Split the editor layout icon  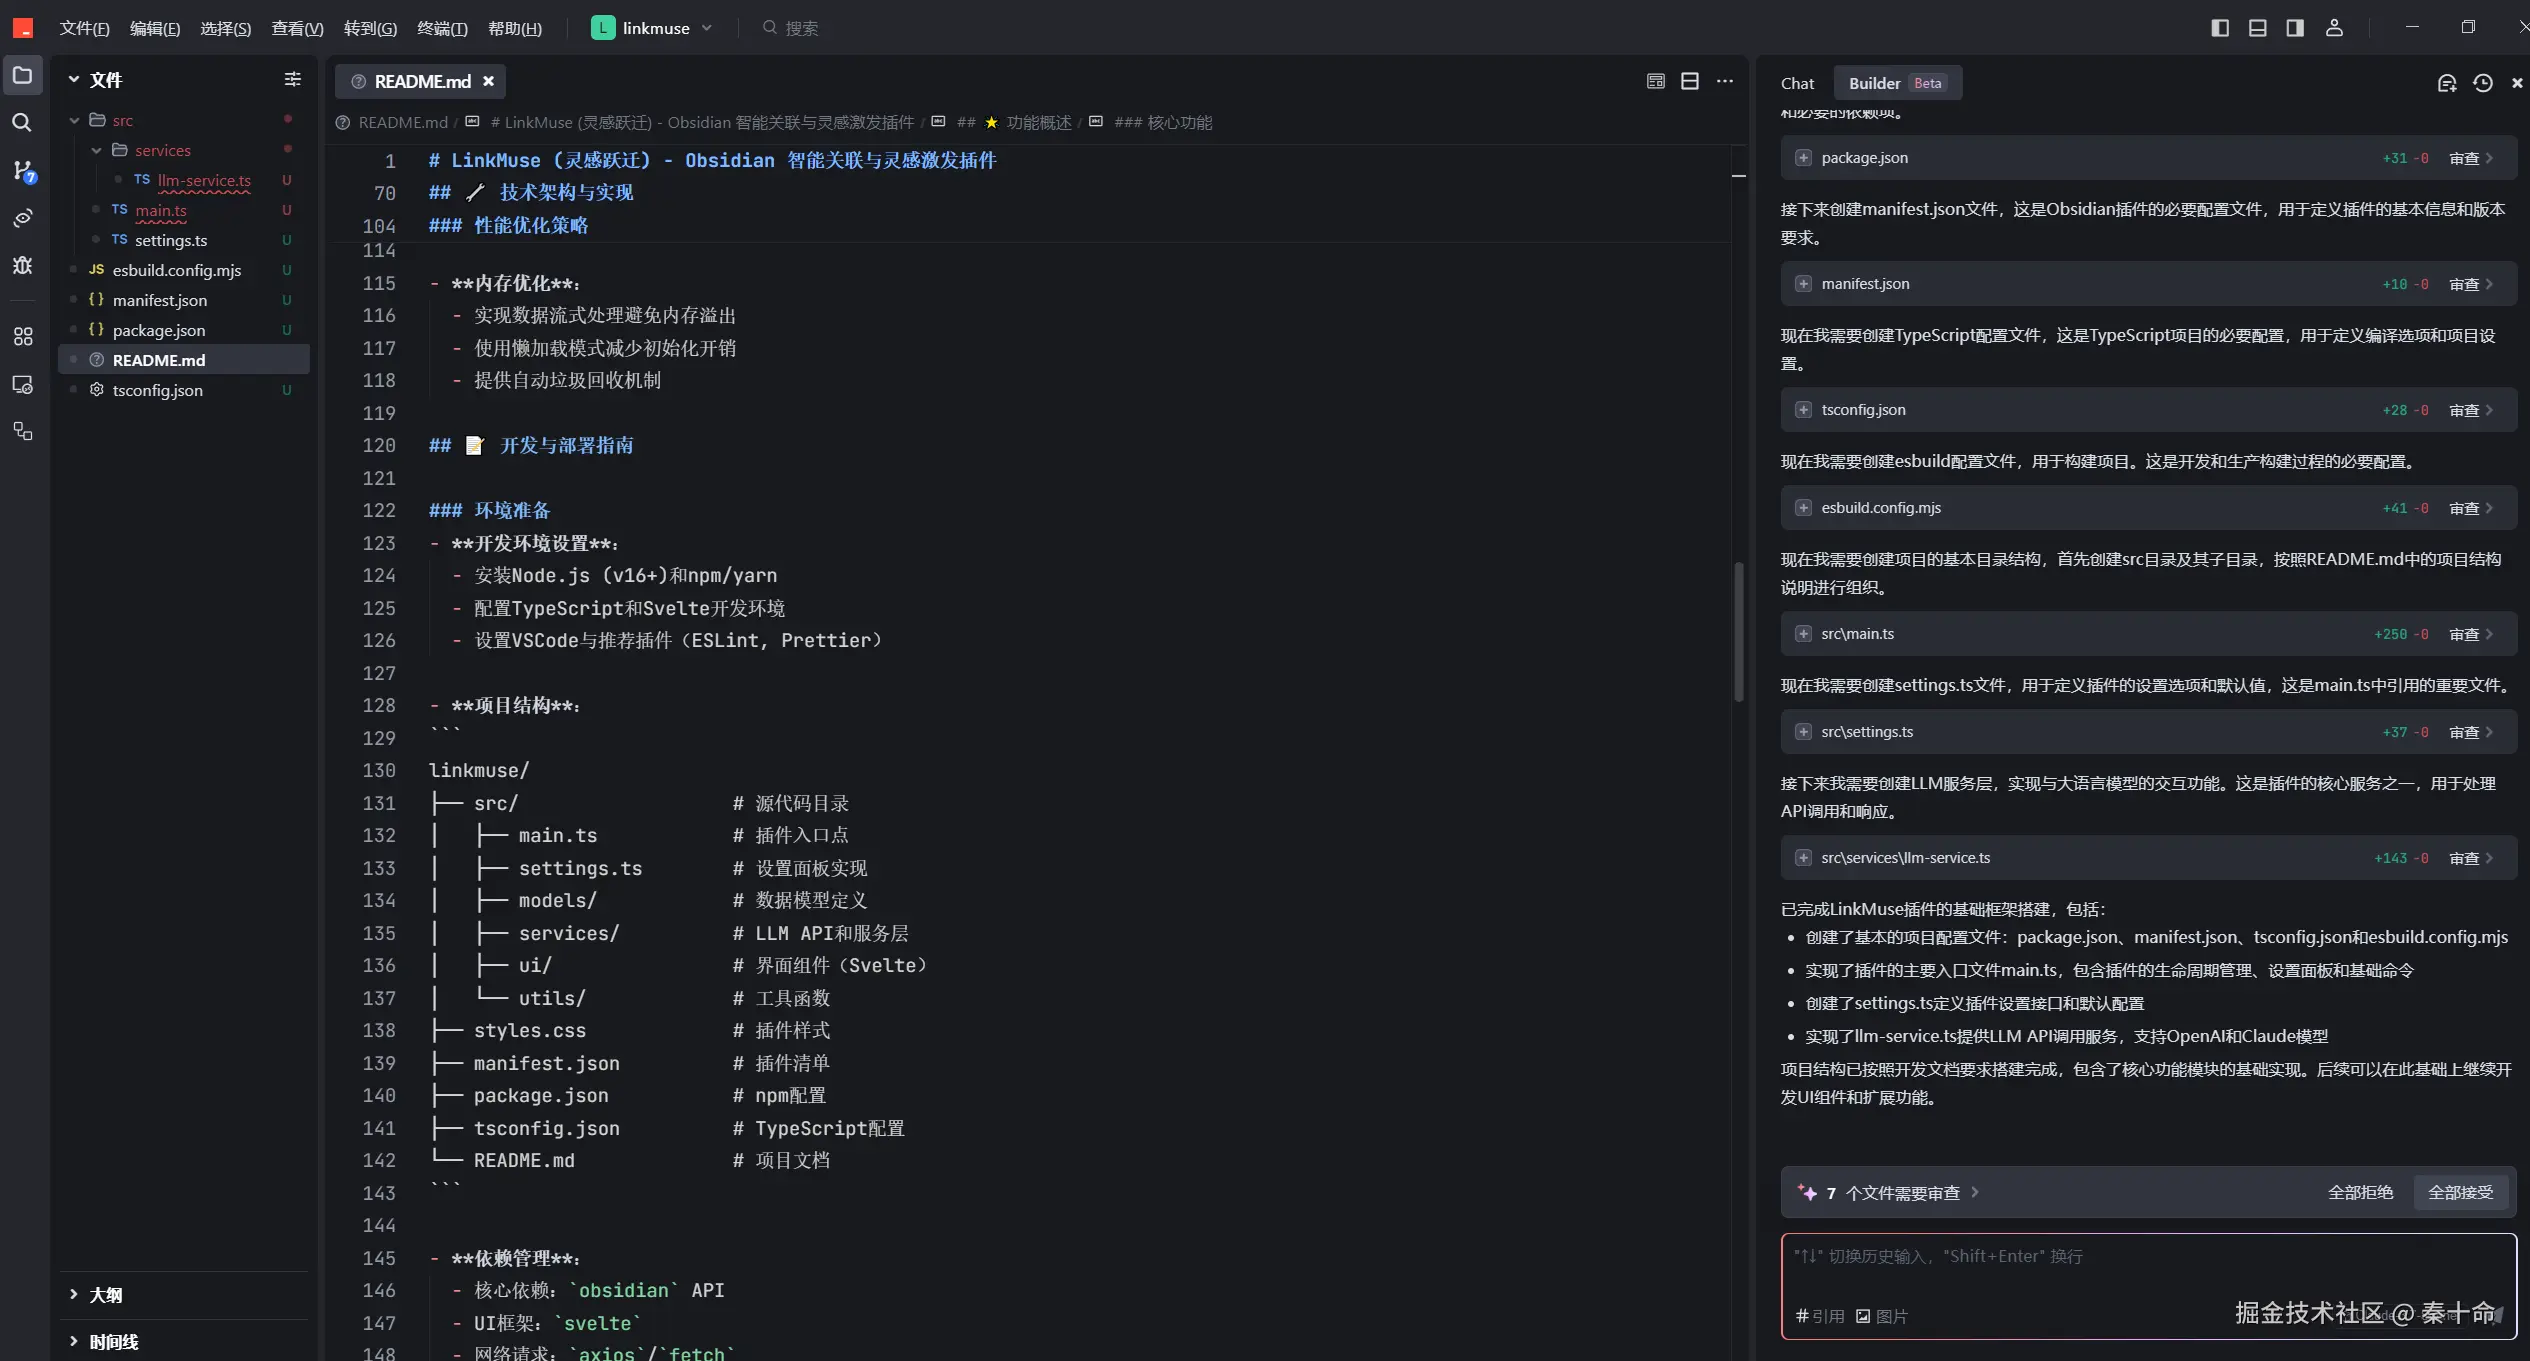[1689, 81]
